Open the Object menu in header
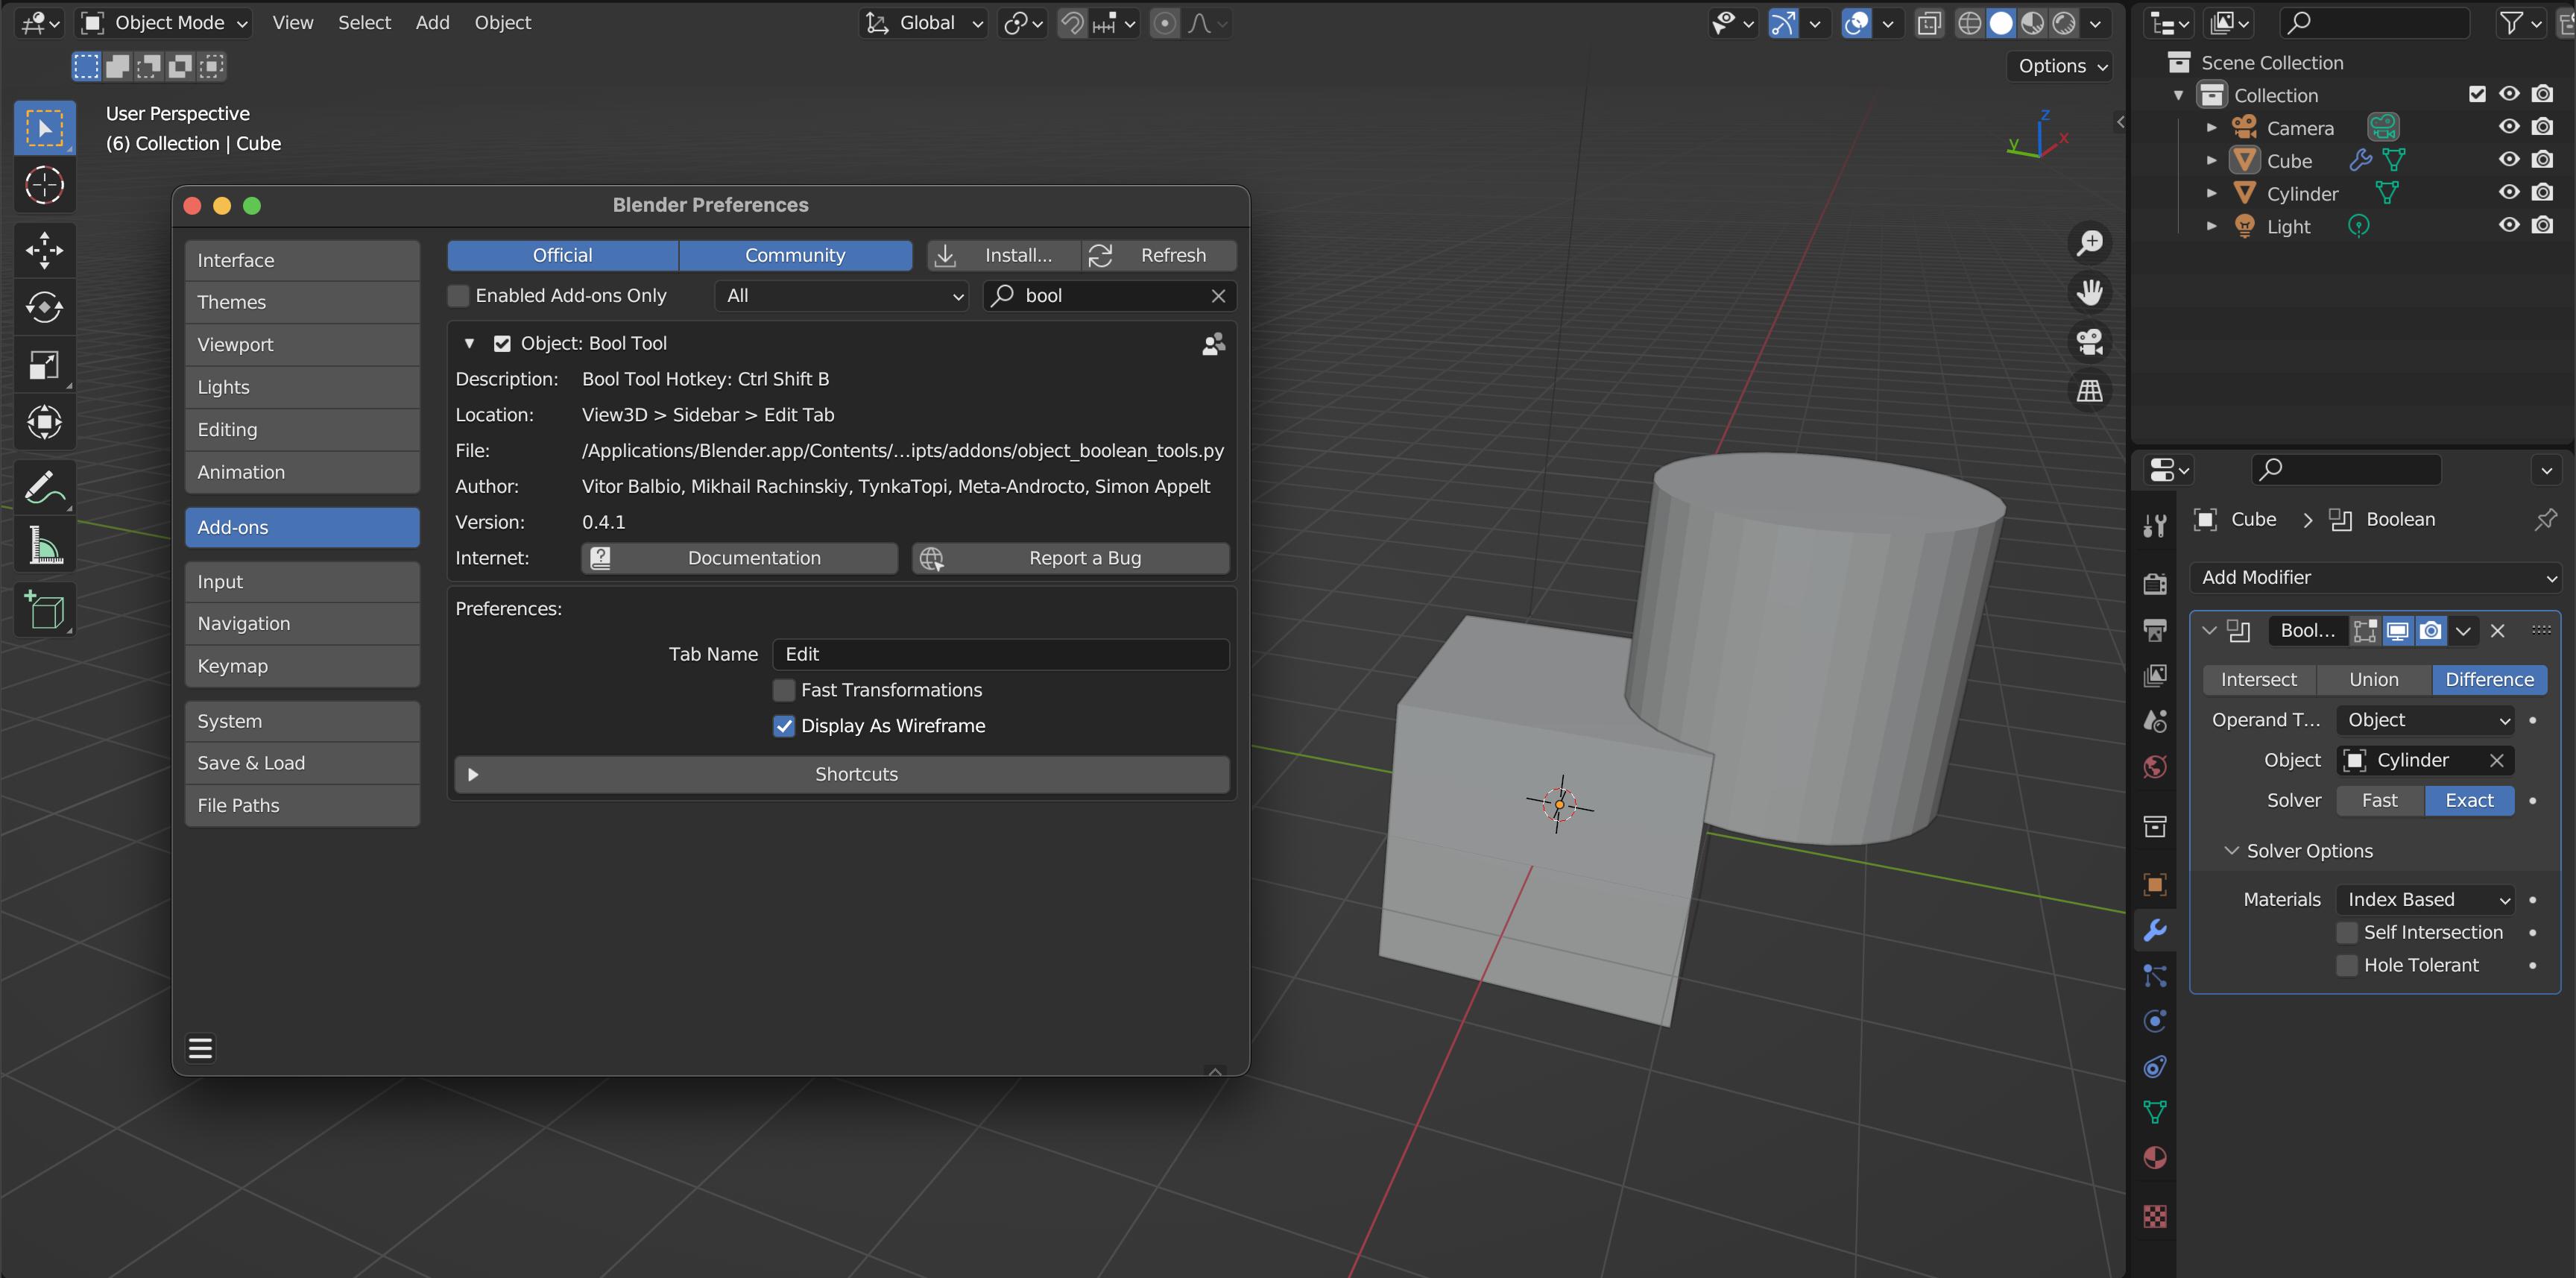This screenshot has width=2576, height=1278. [x=502, y=23]
